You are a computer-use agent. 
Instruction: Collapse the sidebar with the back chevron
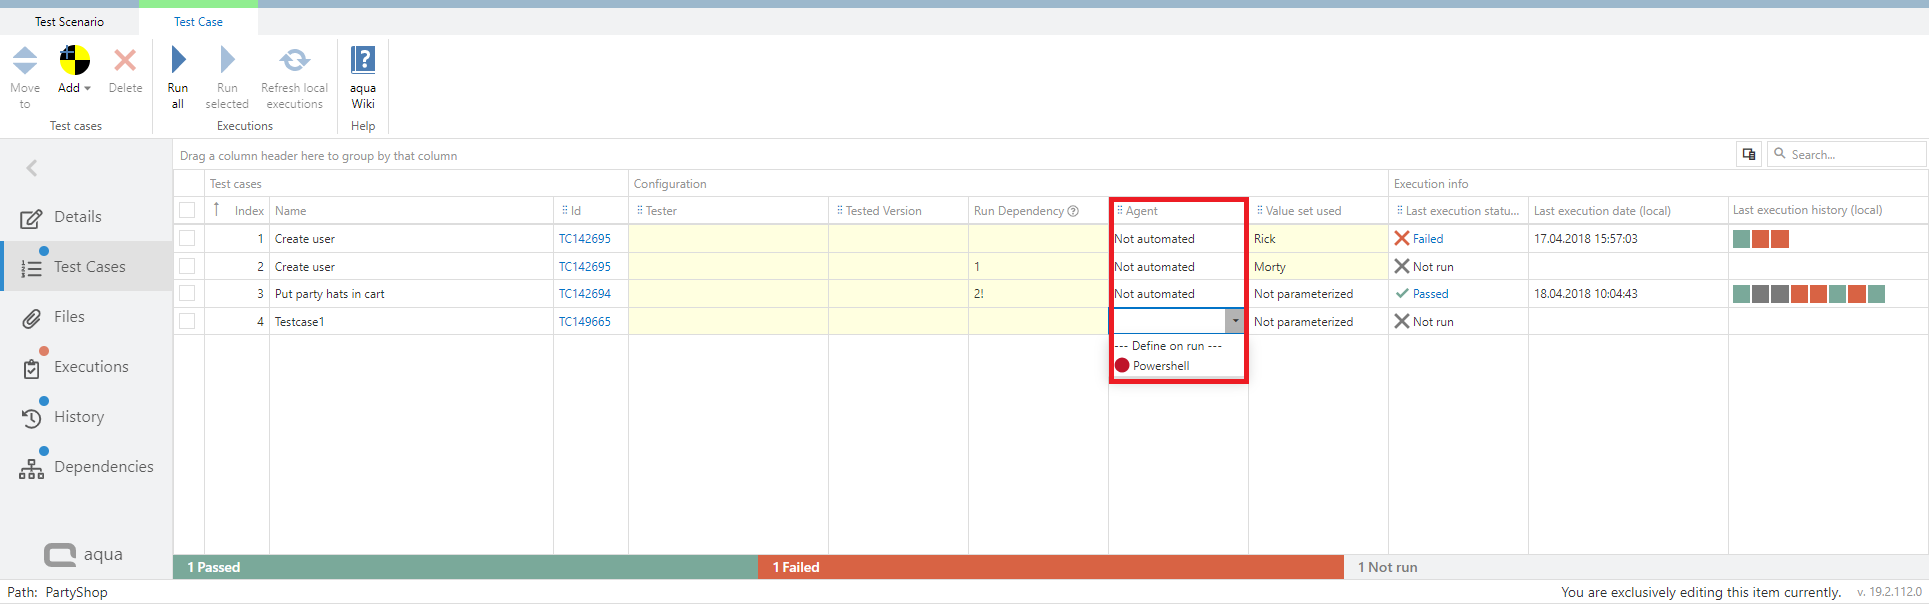point(32,168)
